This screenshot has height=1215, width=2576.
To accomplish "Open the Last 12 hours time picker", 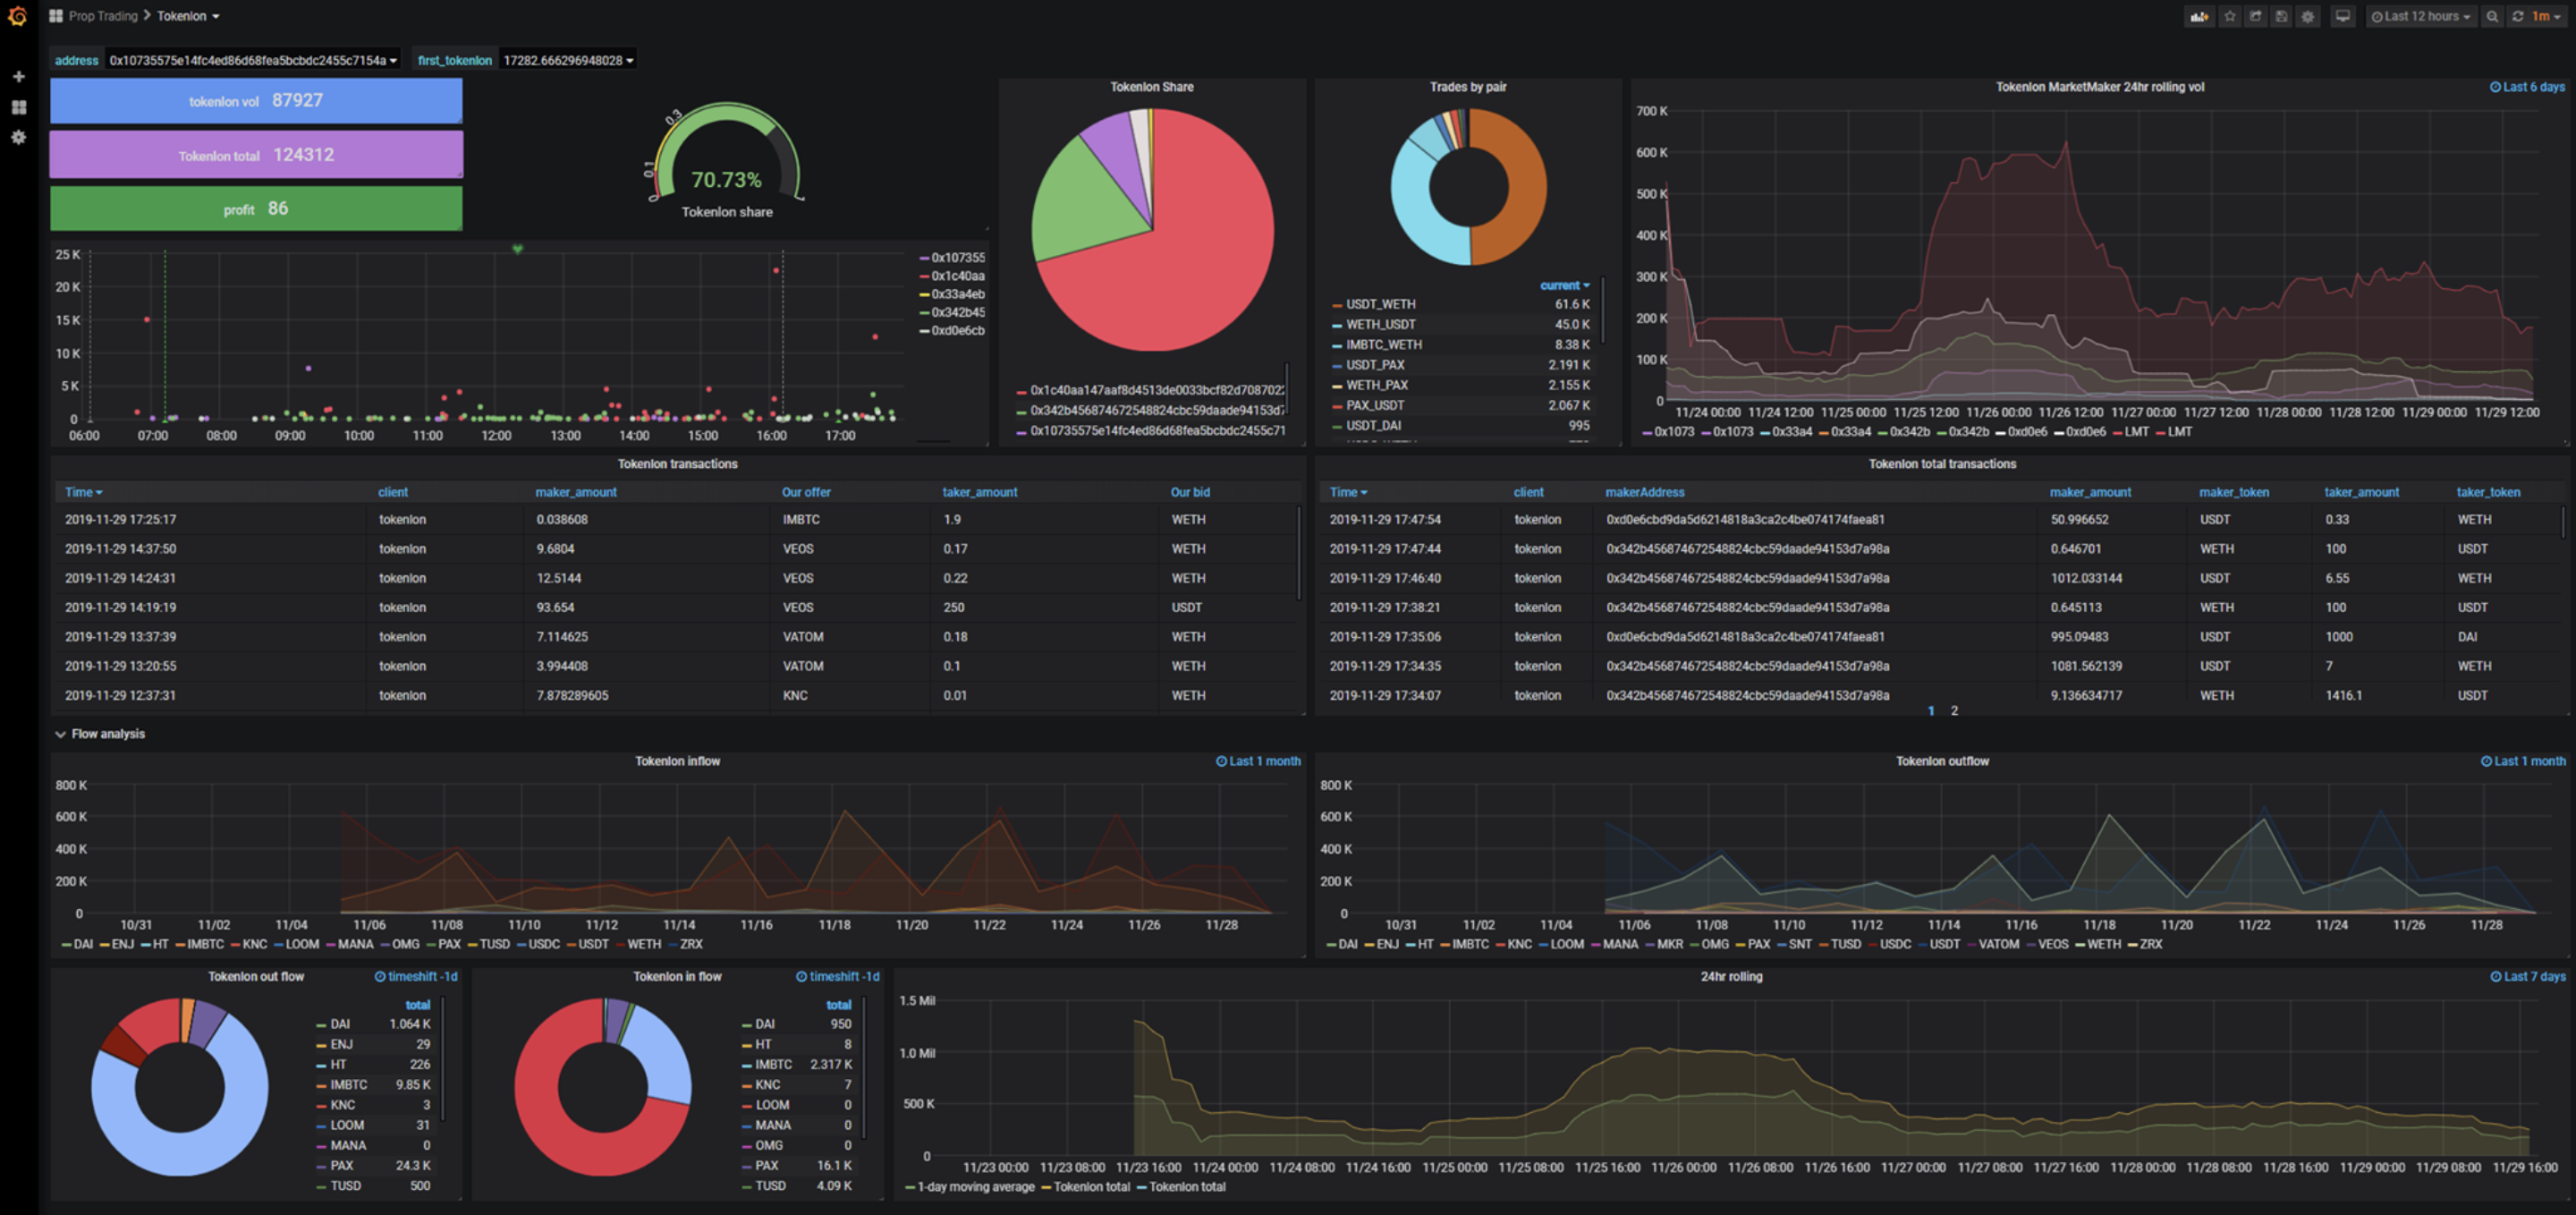I will click(2421, 16).
